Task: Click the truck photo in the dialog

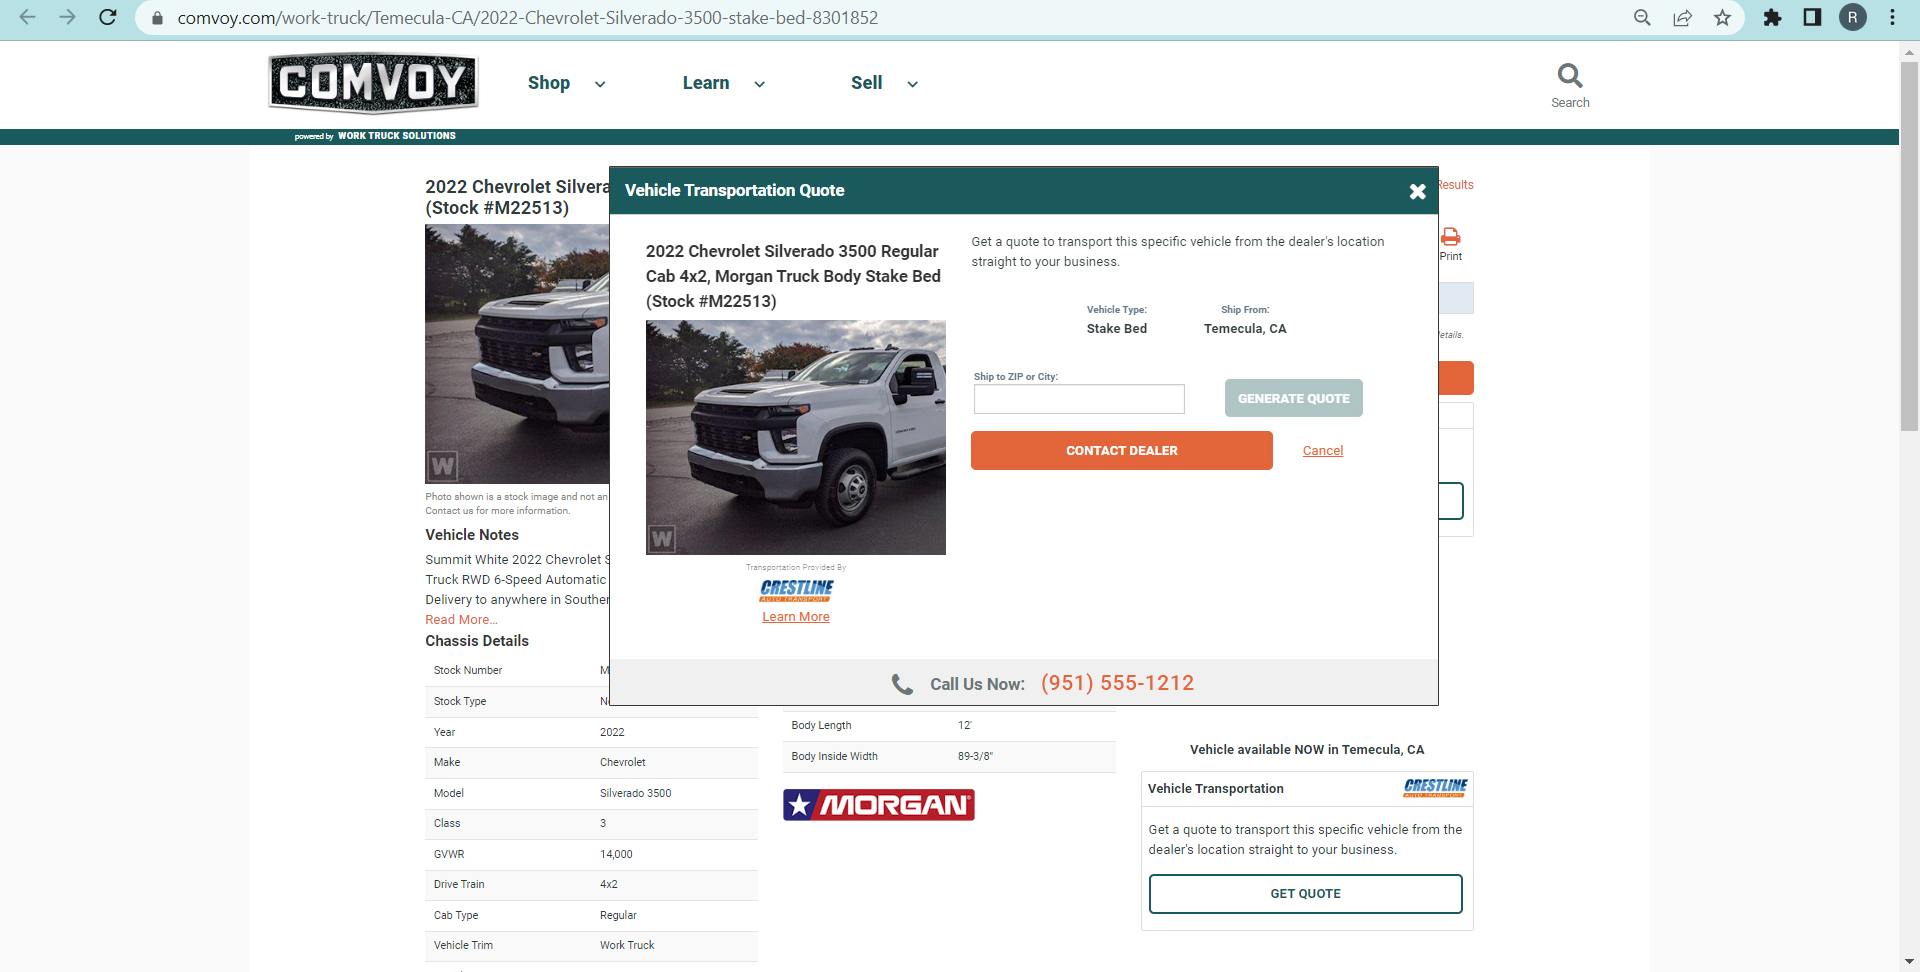Action: (x=795, y=437)
